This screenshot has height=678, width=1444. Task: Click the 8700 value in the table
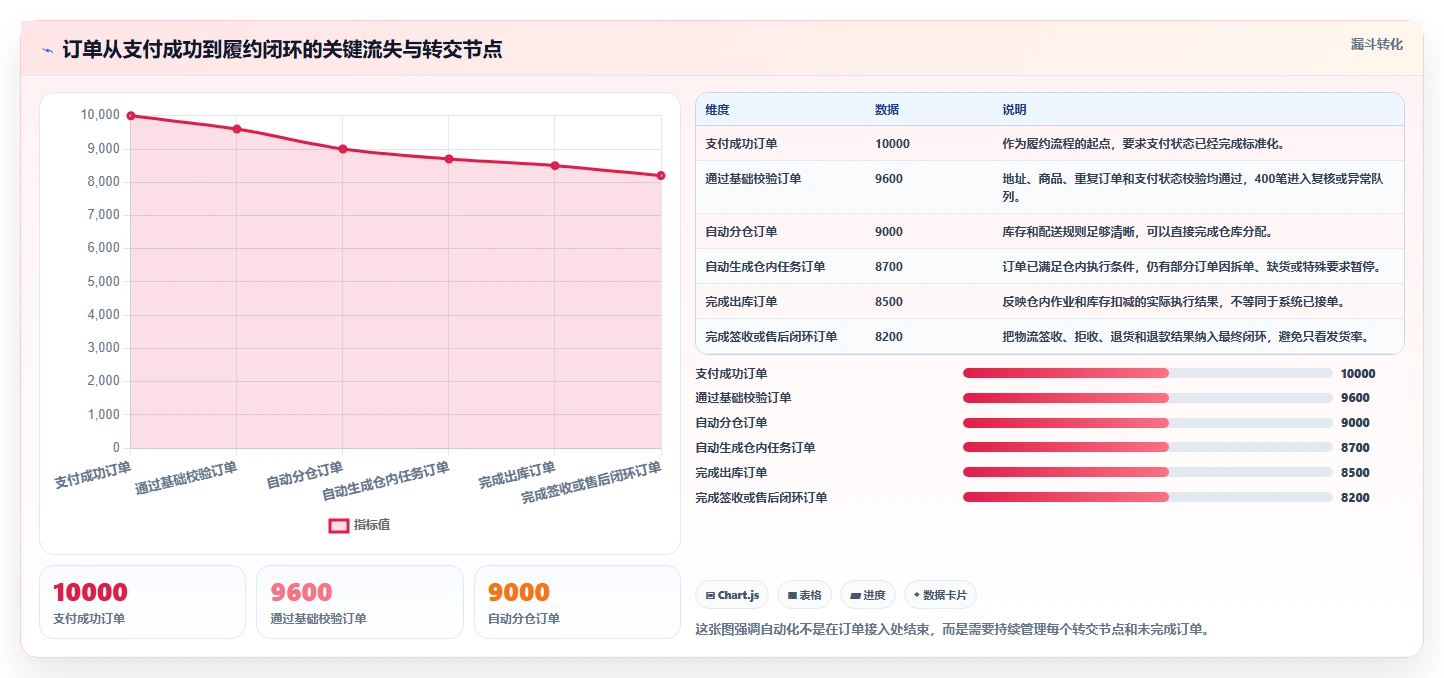click(889, 267)
